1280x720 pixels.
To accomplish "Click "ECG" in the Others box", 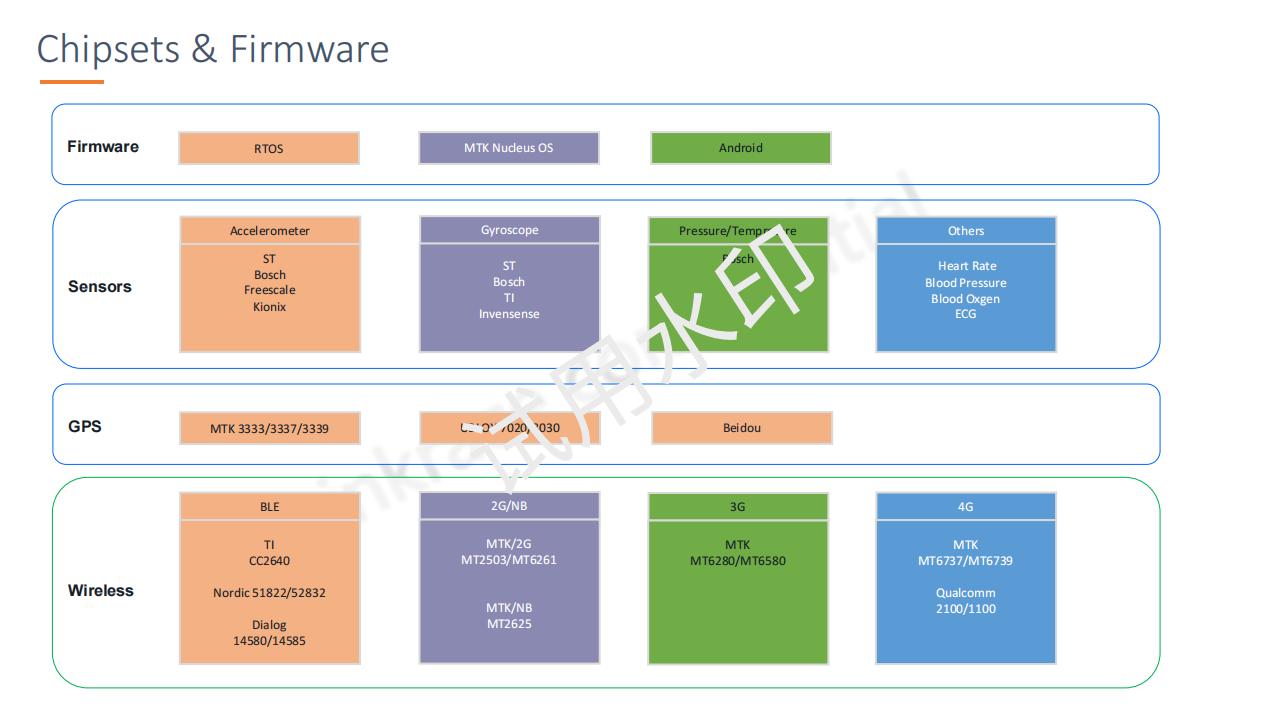I will click(x=966, y=314).
